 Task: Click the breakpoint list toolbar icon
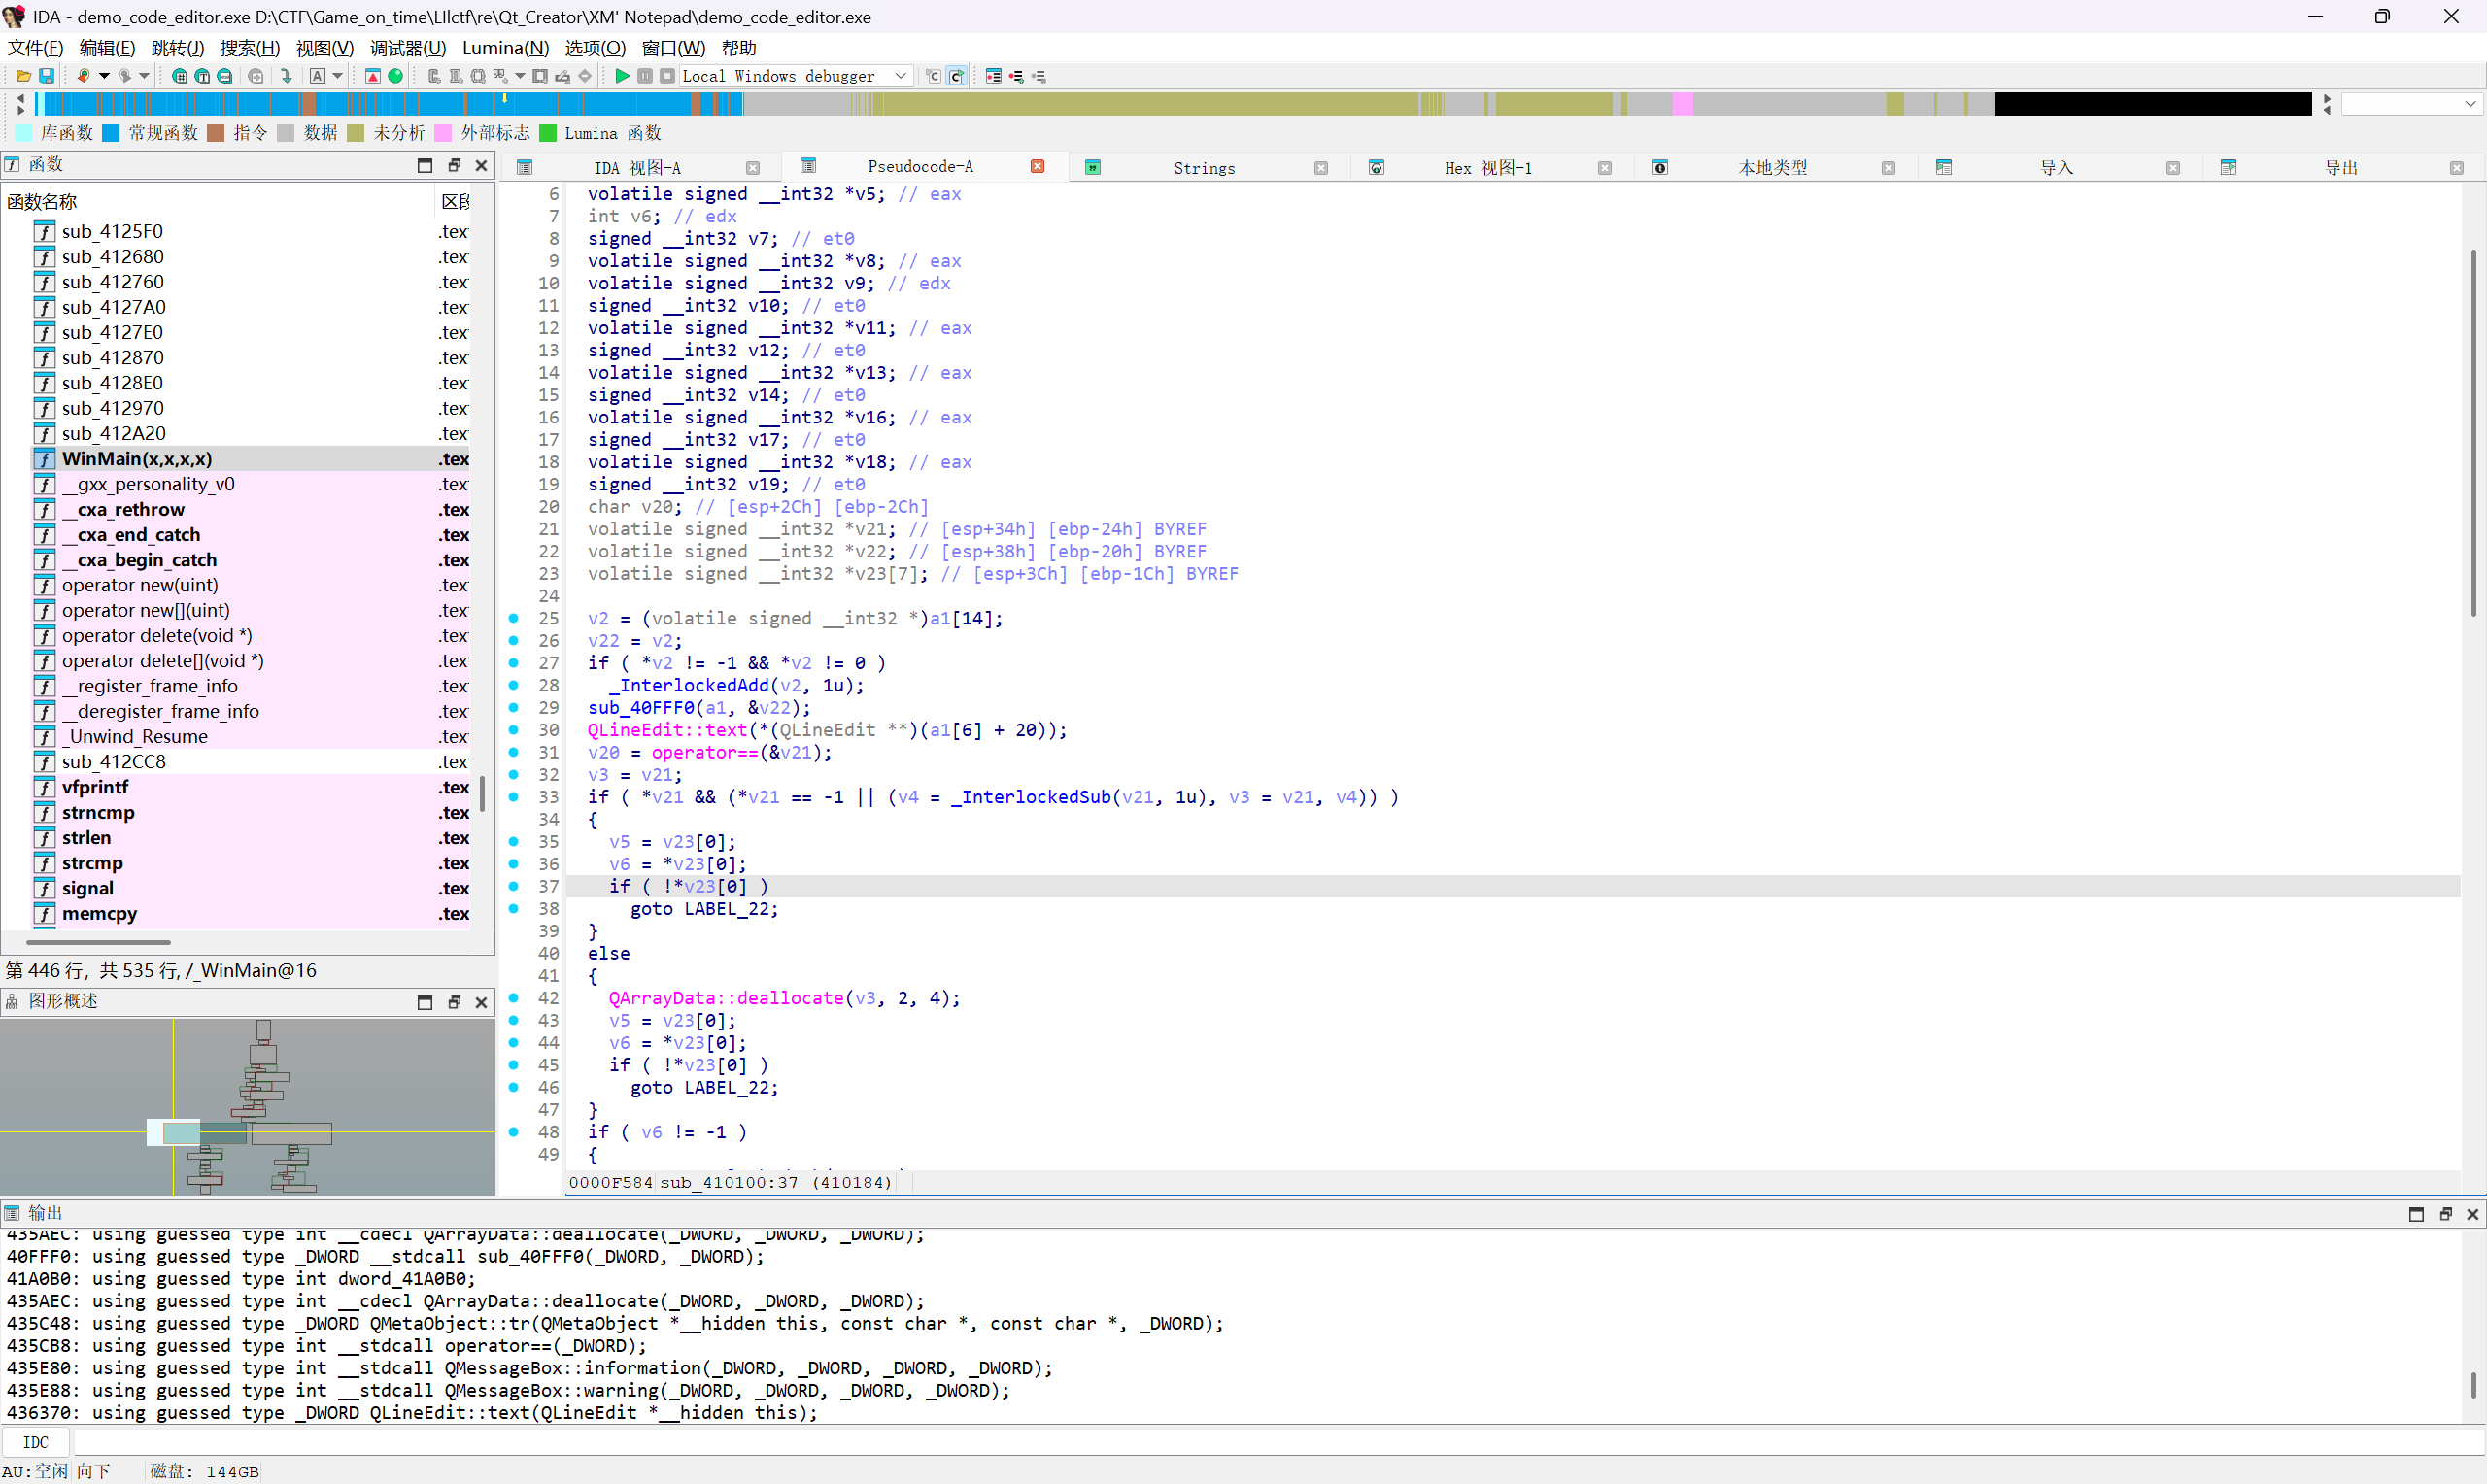[993, 76]
